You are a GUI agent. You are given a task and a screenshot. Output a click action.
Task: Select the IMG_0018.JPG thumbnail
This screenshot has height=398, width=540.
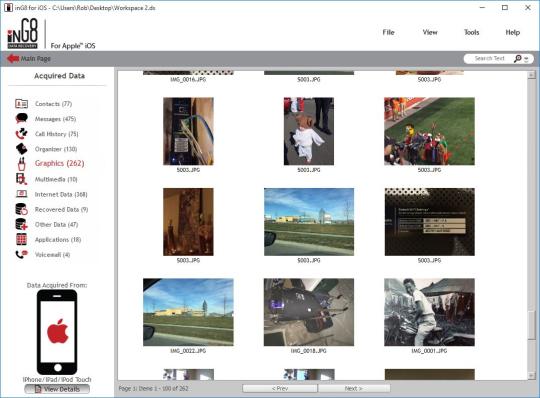click(x=309, y=312)
